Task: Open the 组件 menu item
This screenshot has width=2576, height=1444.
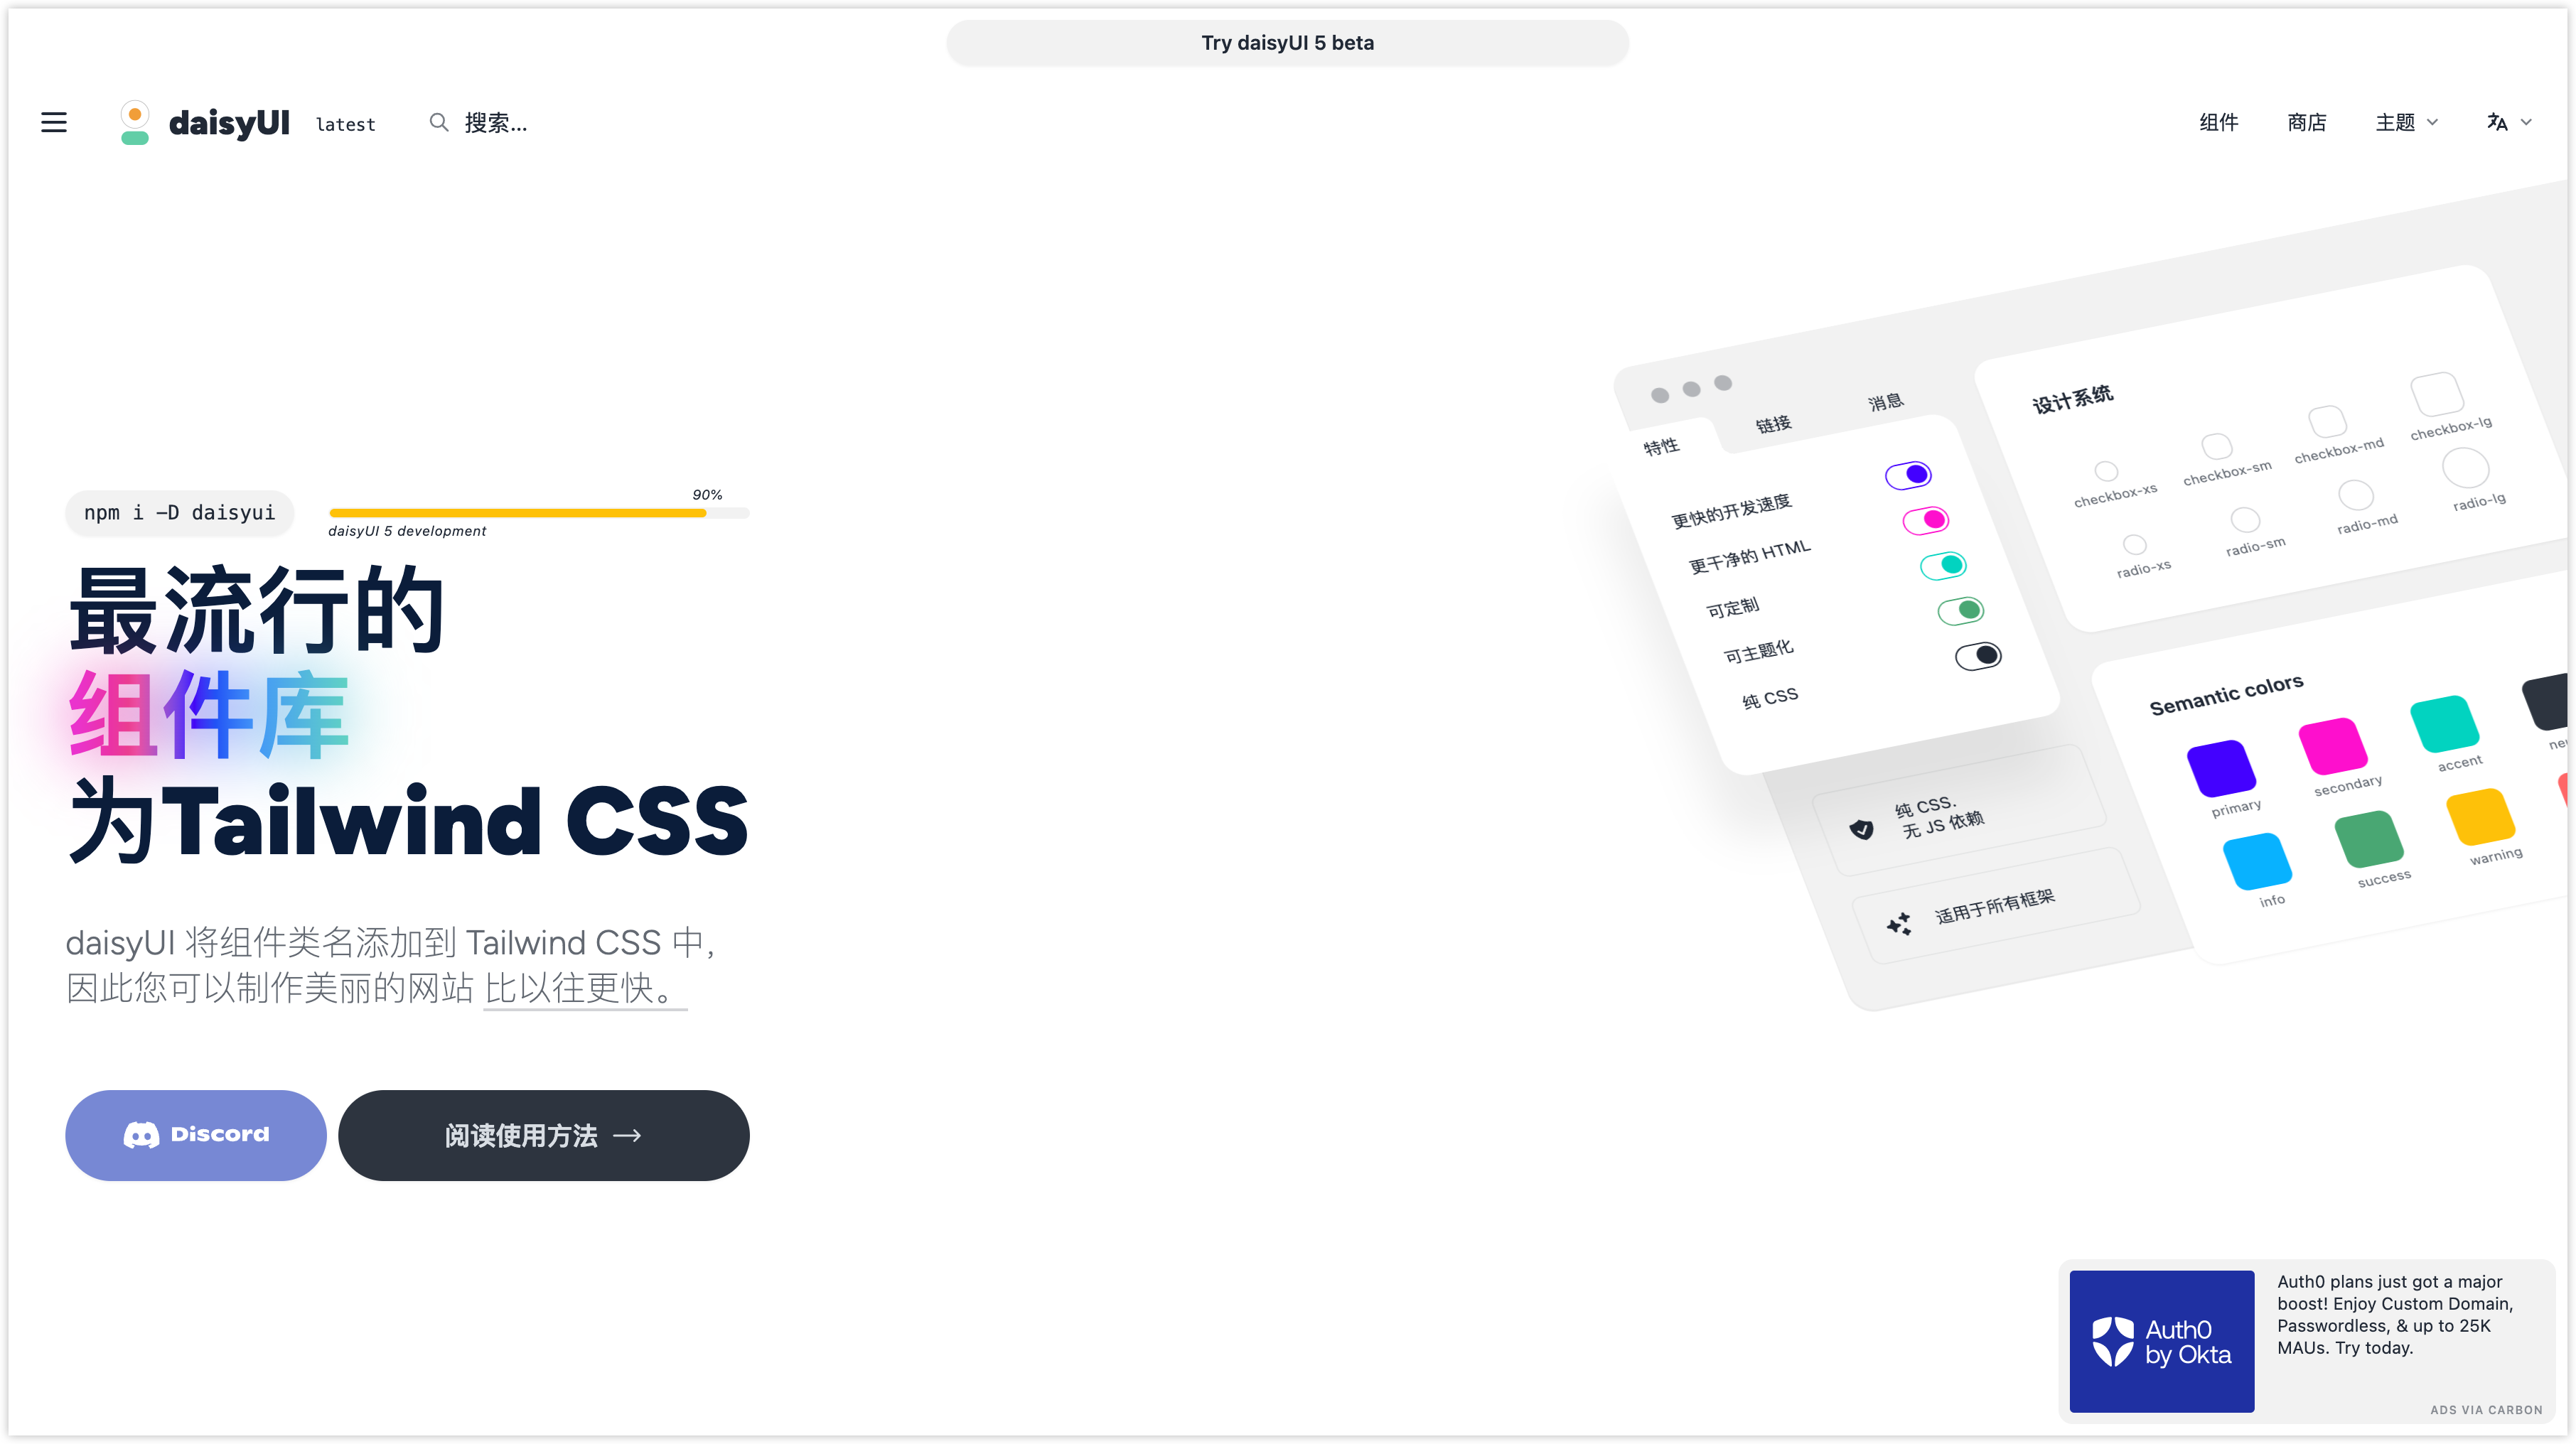Action: tap(2217, 122)
